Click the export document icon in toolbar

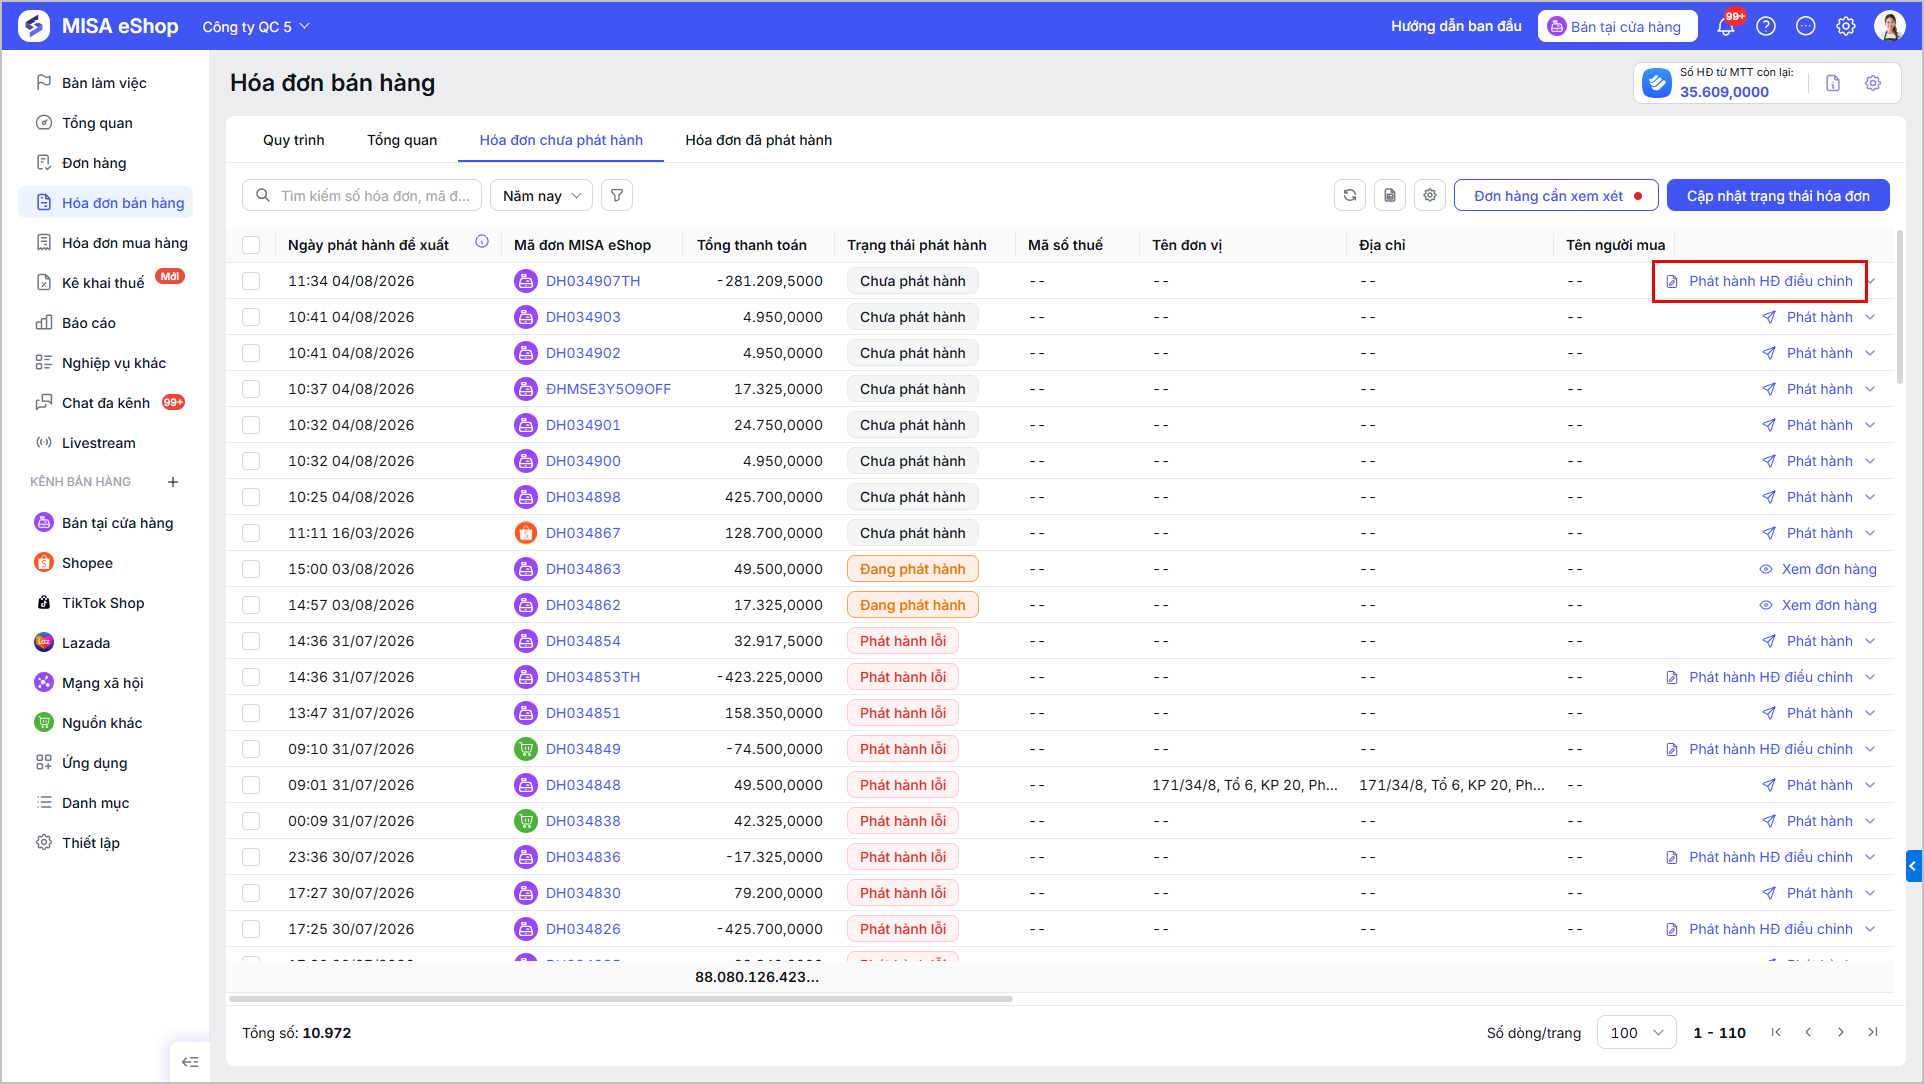[x=1390, y=195]
